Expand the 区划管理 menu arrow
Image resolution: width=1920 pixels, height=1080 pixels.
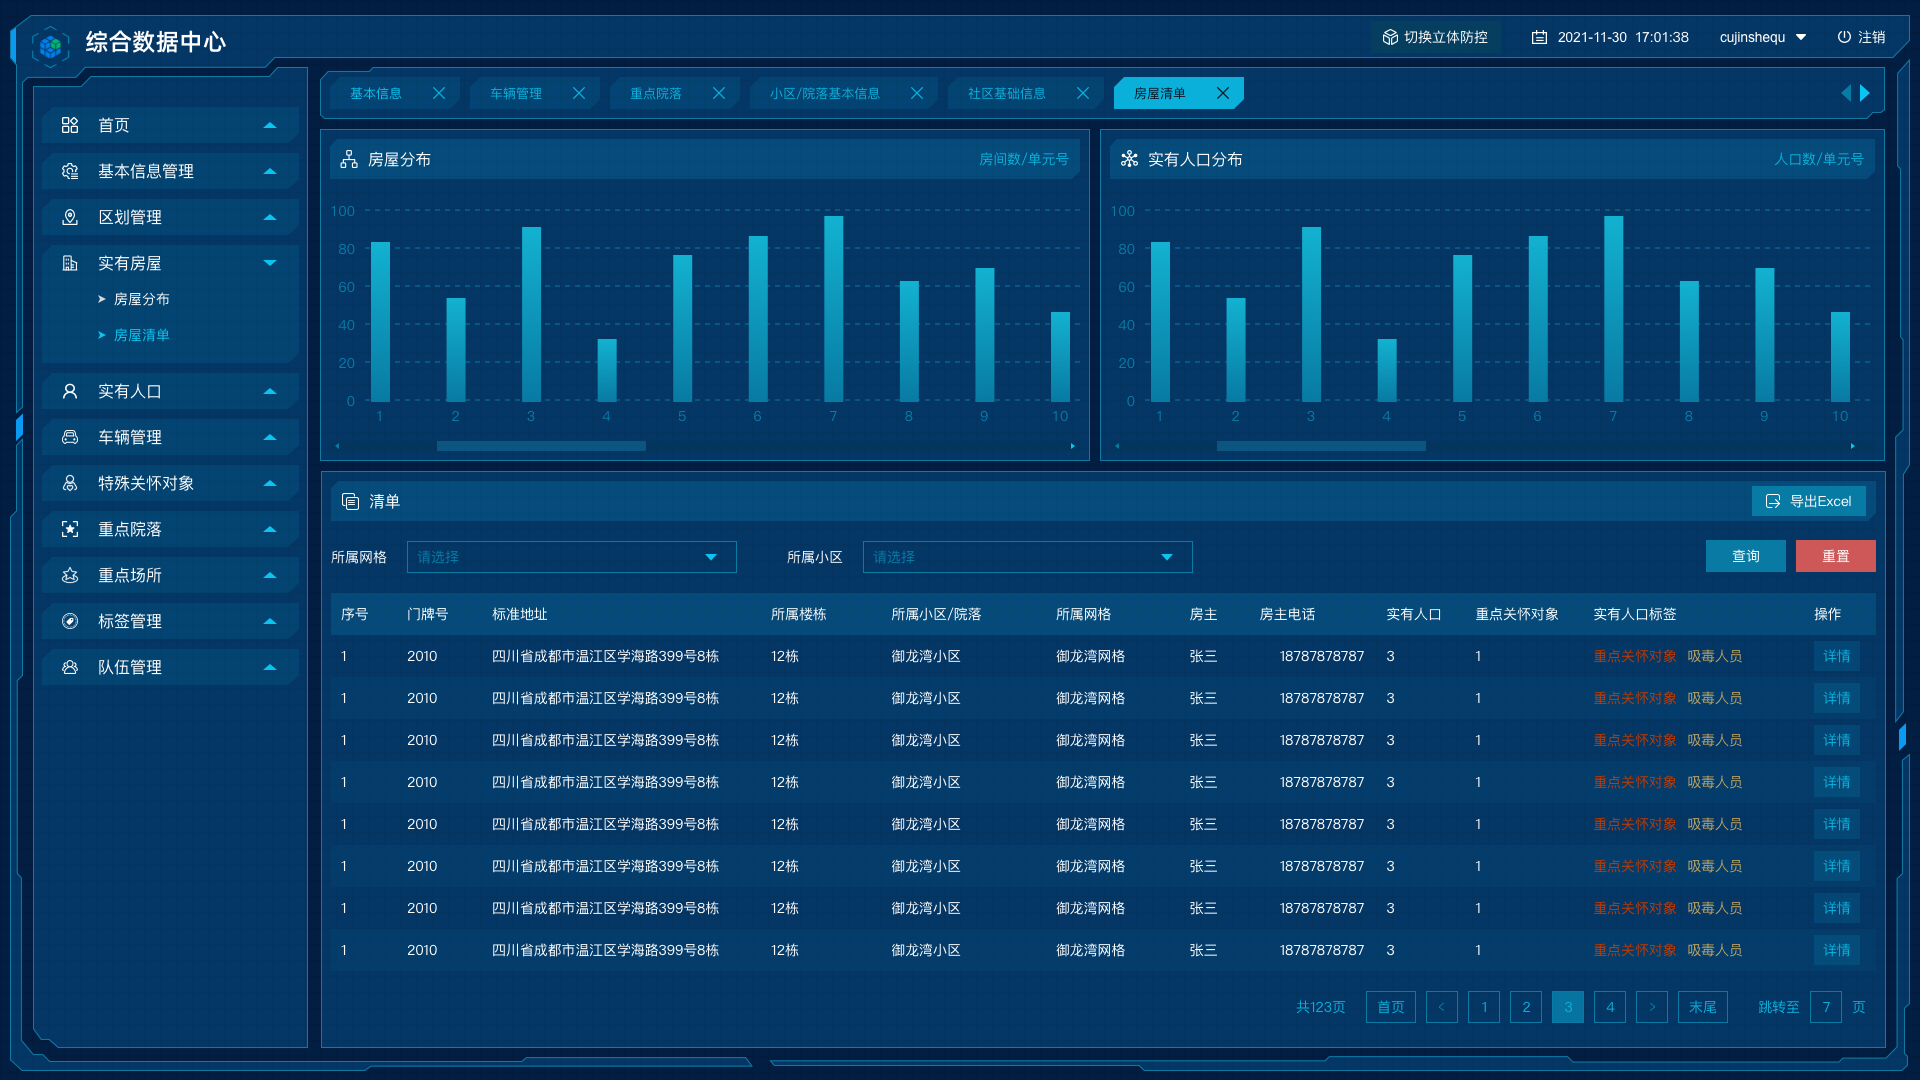tap(270, 217)
